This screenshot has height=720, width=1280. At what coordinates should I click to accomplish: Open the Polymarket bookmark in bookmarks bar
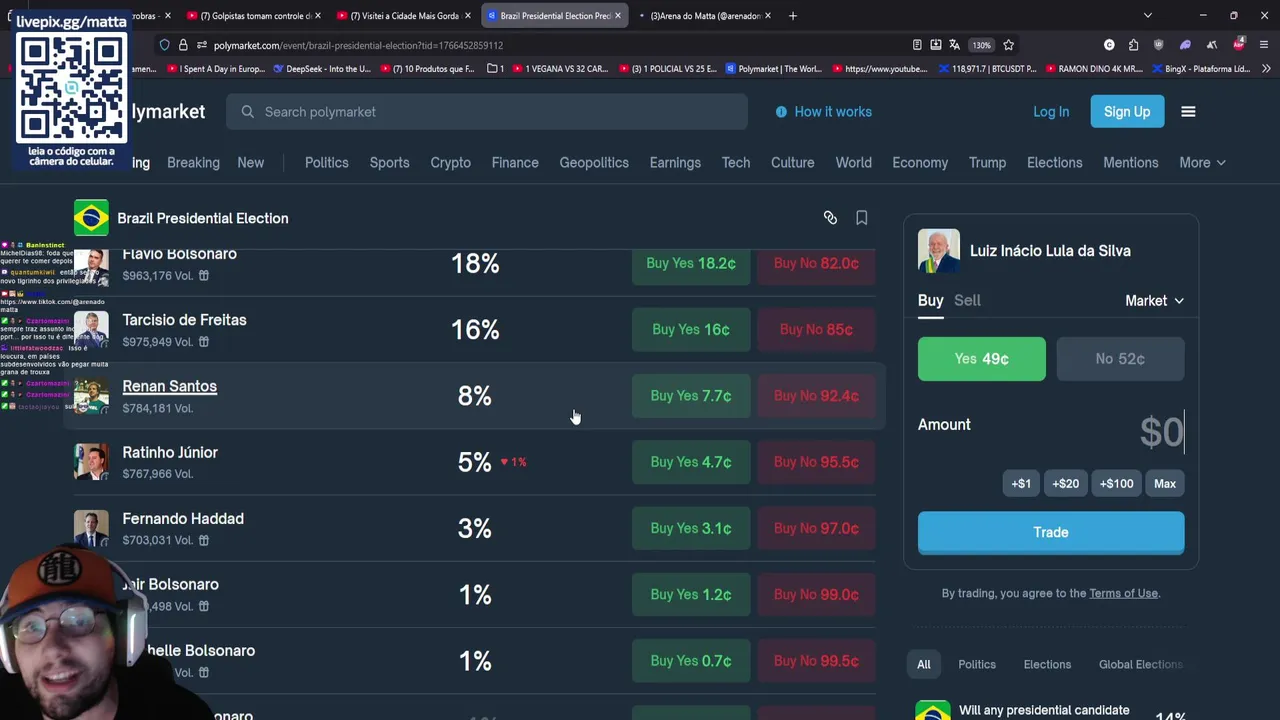pyautogui.click(x=773, y=69)
